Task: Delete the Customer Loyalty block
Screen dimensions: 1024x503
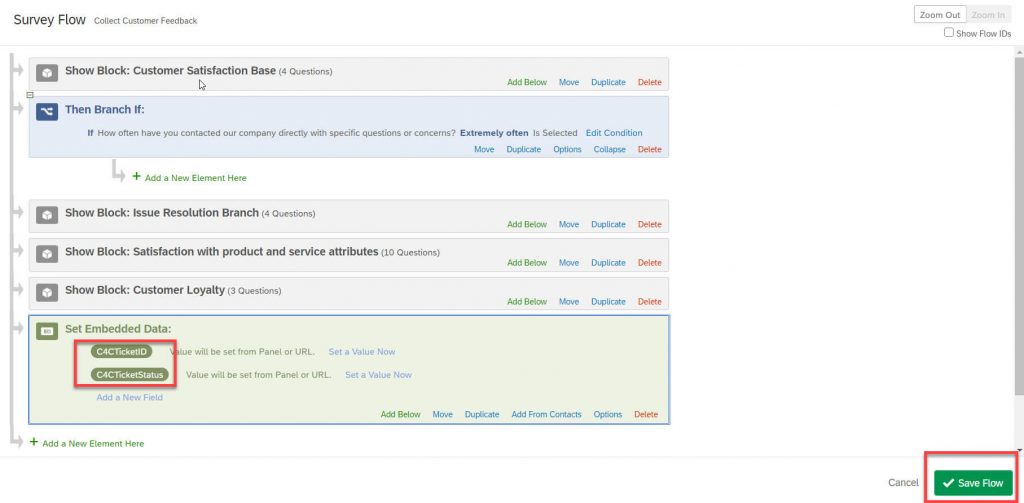Action: point(649,302)
